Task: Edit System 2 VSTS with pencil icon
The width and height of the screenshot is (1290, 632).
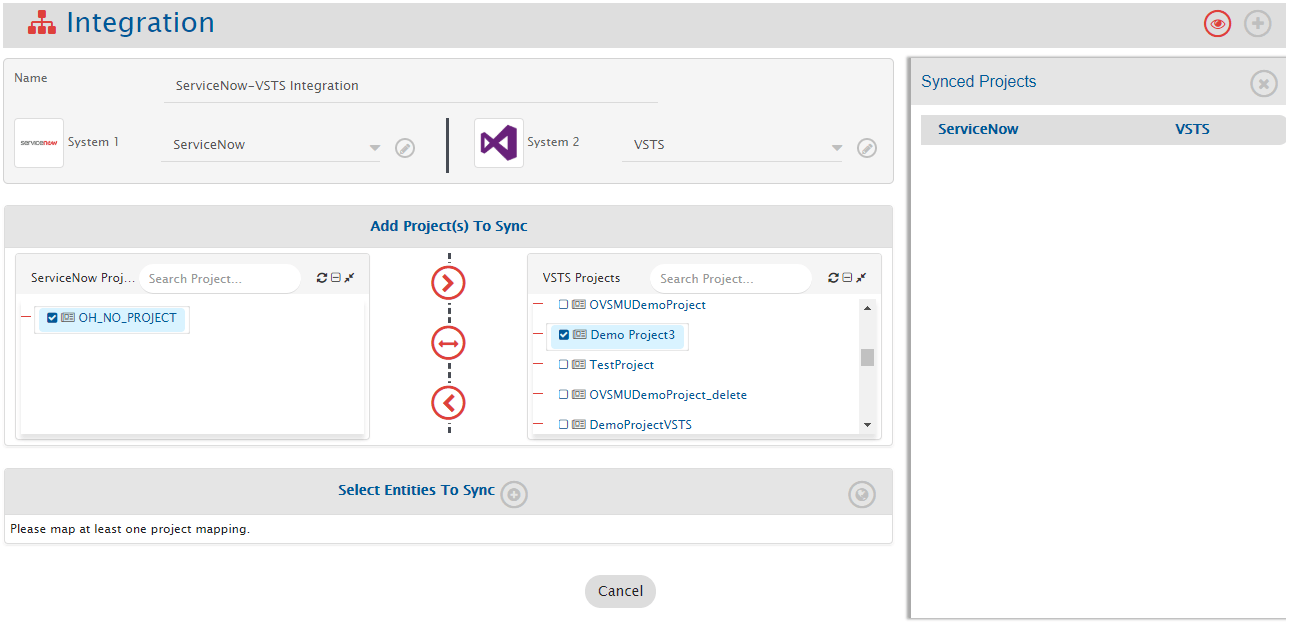Action: 867,148
